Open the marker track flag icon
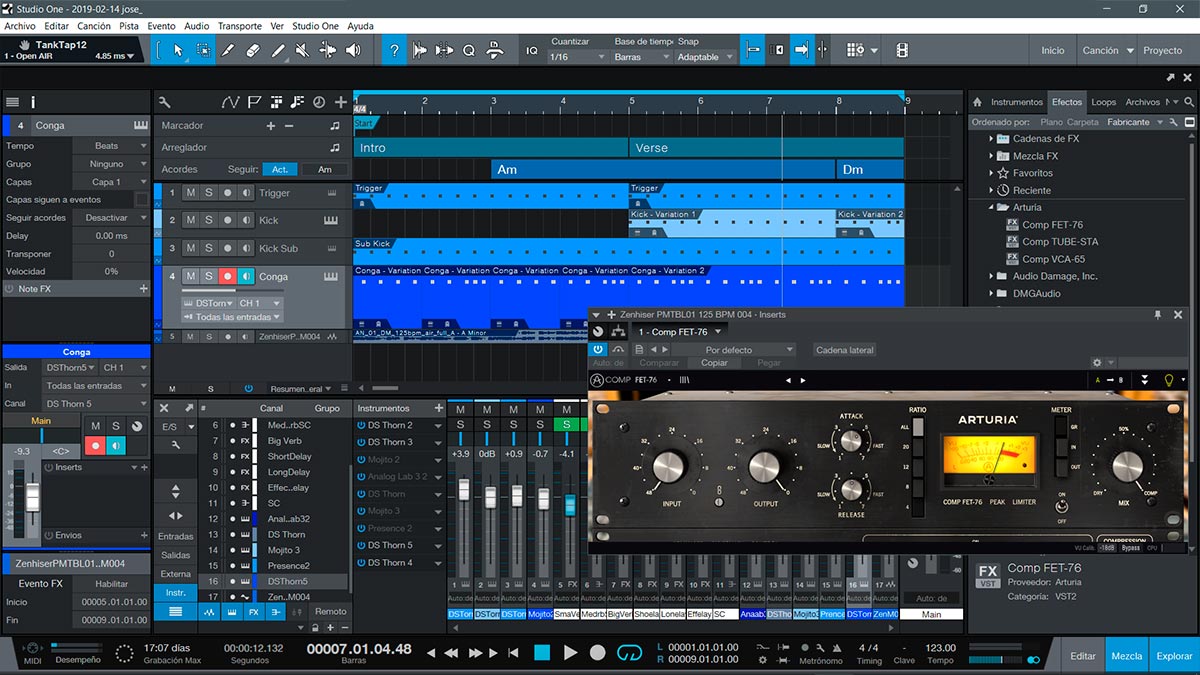The width and height of the screenshot is (1200, 675). tap(254, 102)
